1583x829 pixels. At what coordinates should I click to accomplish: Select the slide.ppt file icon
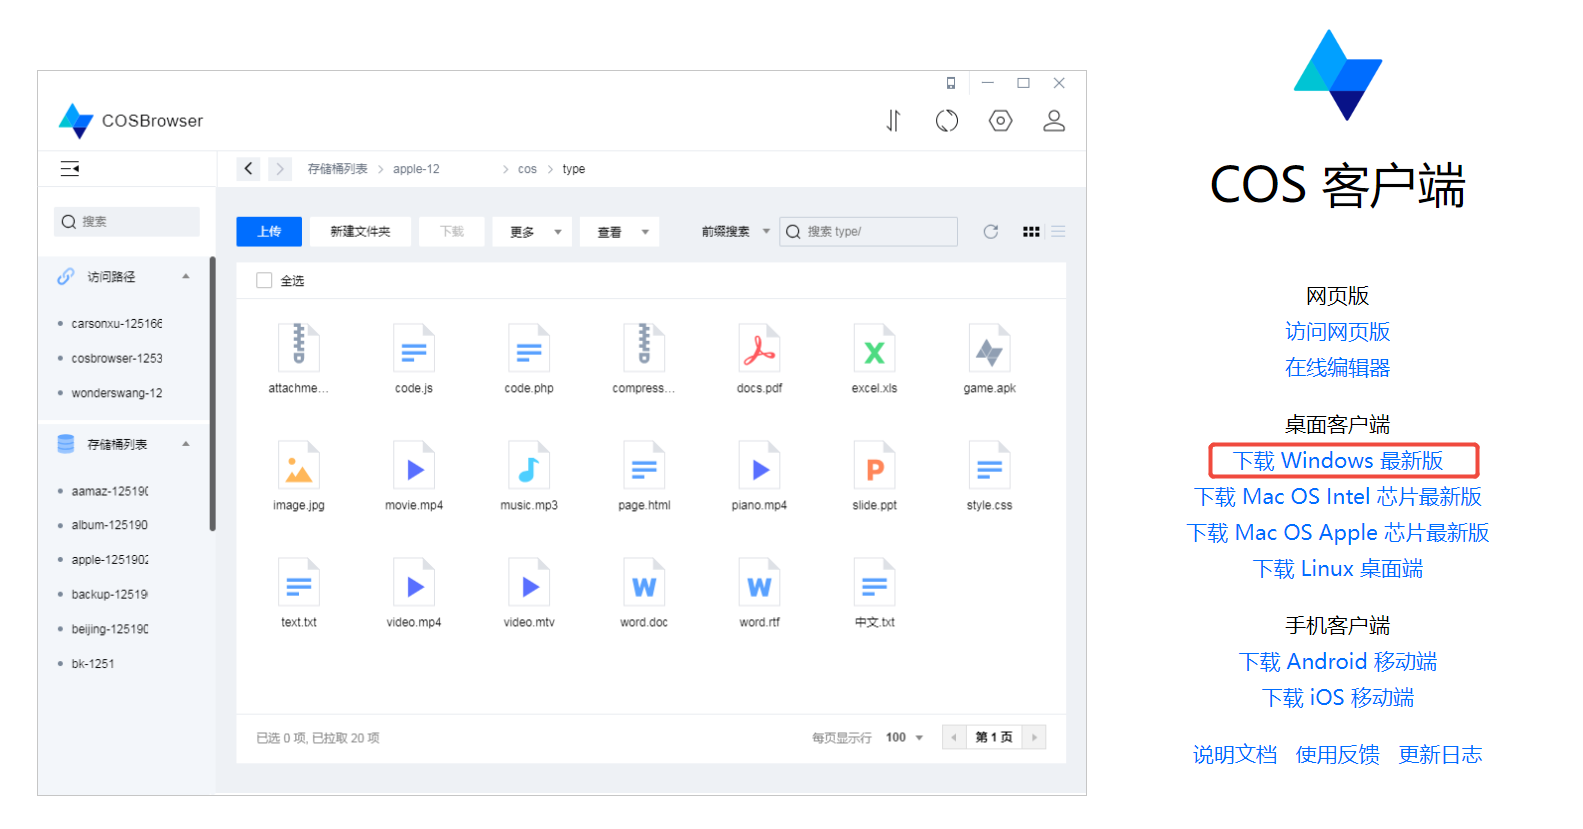875,465
